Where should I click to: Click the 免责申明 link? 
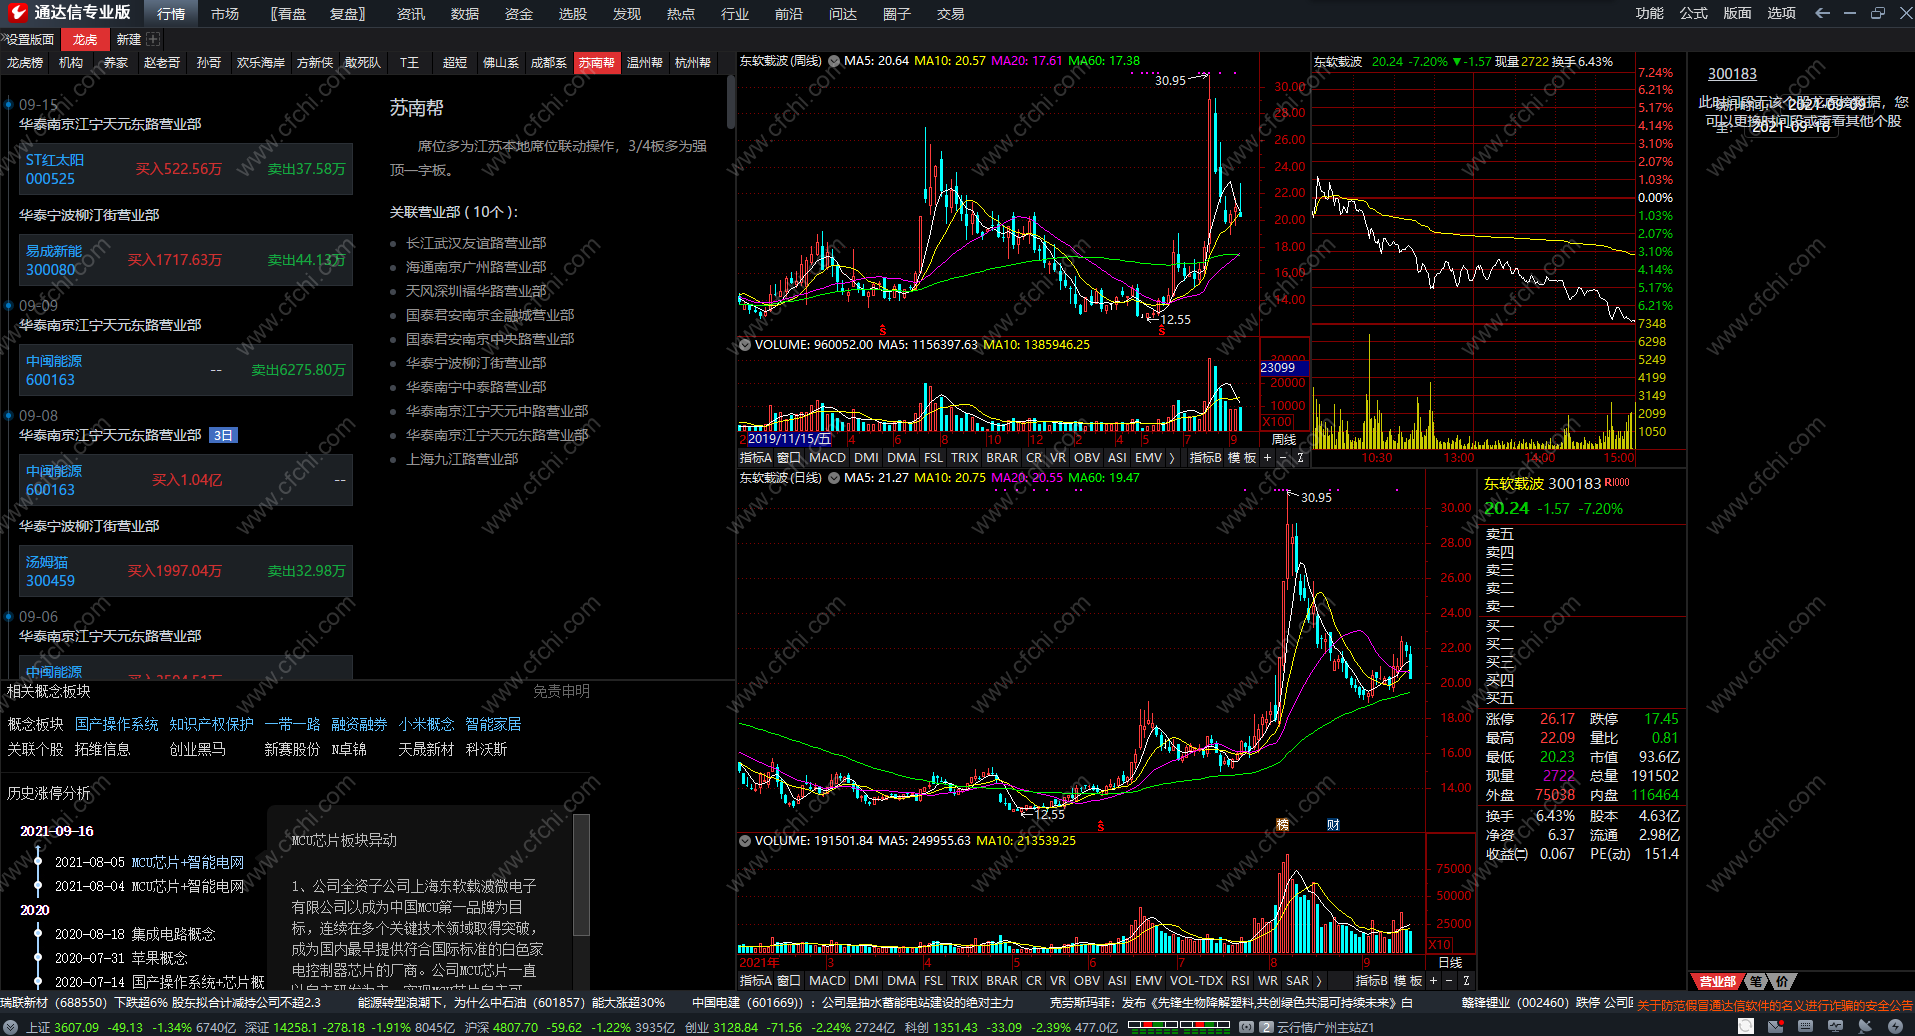(x=561, y=691)
